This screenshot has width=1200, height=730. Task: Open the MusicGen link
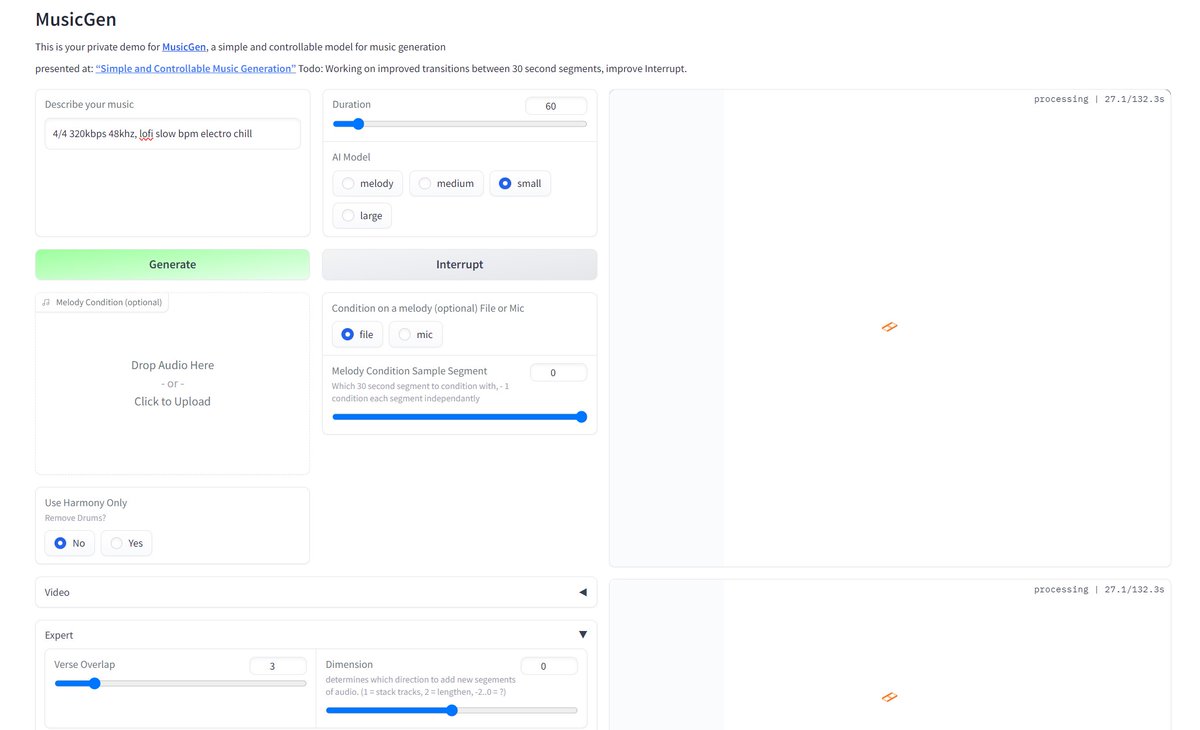click(x=184, y=47)
